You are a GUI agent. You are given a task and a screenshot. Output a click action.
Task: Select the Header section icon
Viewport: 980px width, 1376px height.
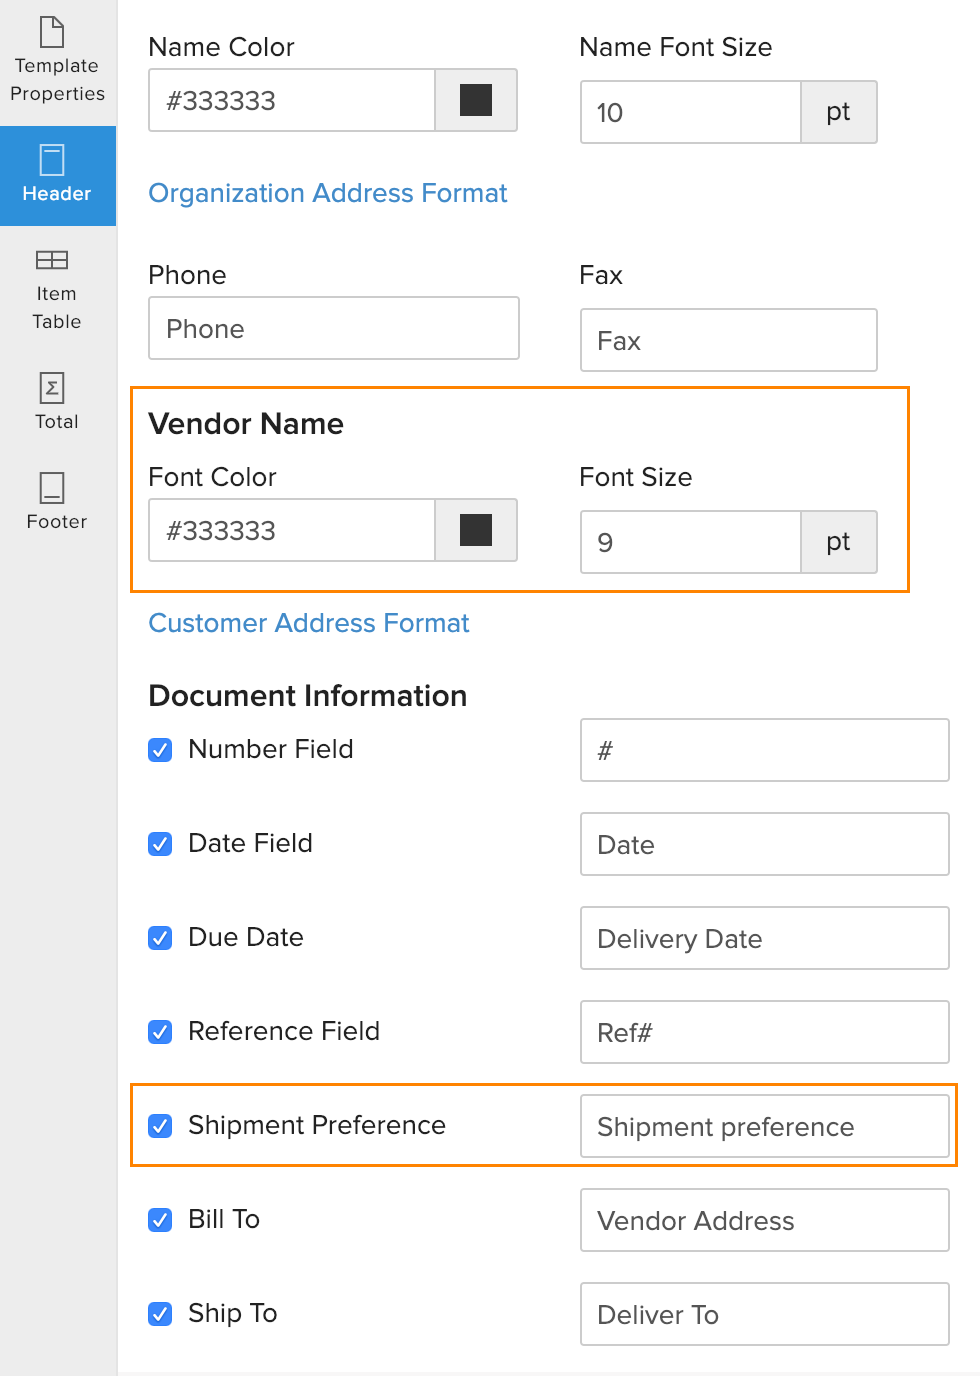tap(56, 176)
